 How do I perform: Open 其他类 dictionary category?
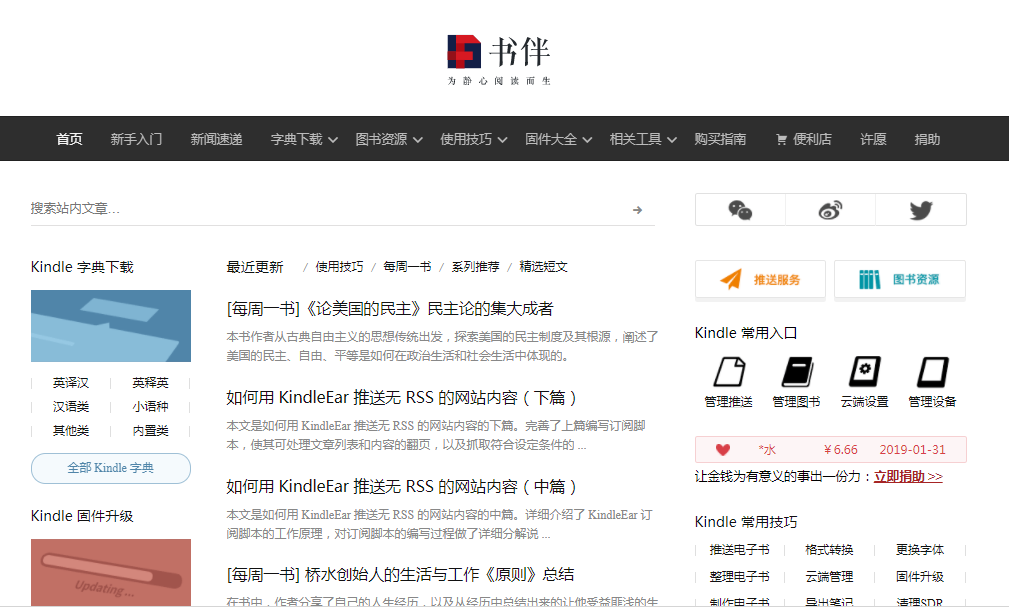pos(71,431)
